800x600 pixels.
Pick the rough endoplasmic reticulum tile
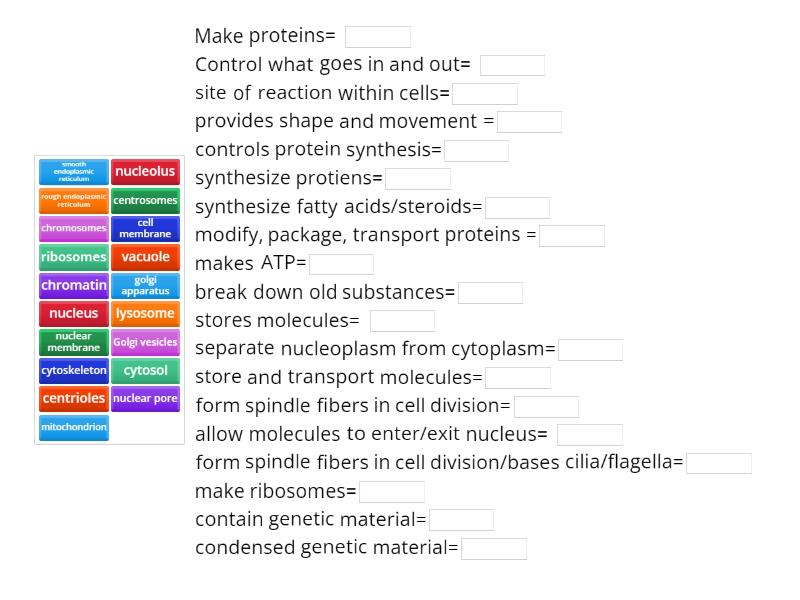tap(74, 200)
